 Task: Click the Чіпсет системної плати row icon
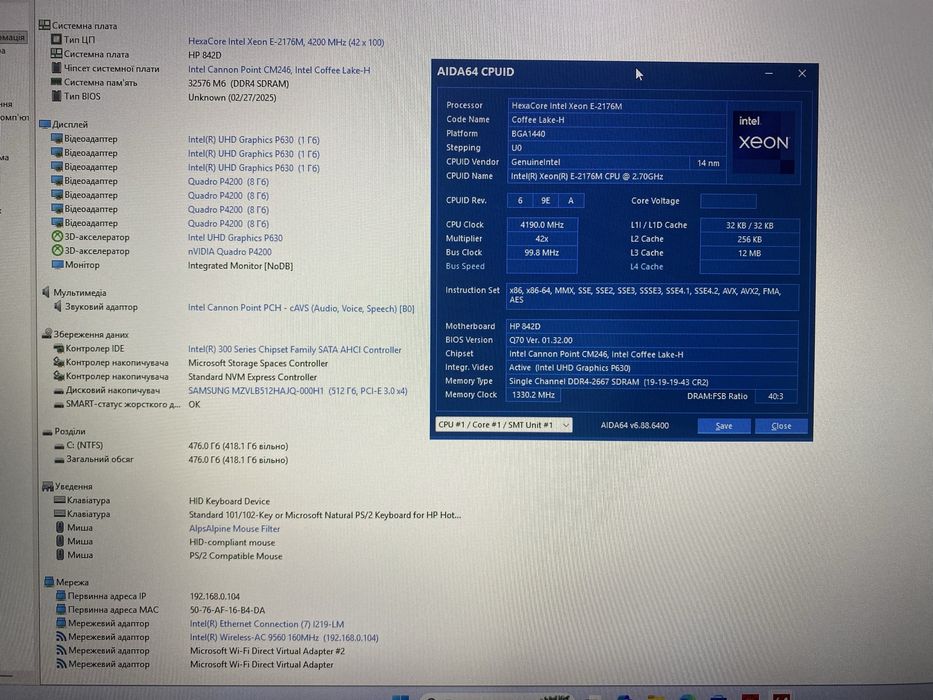(x=57, y=68)
